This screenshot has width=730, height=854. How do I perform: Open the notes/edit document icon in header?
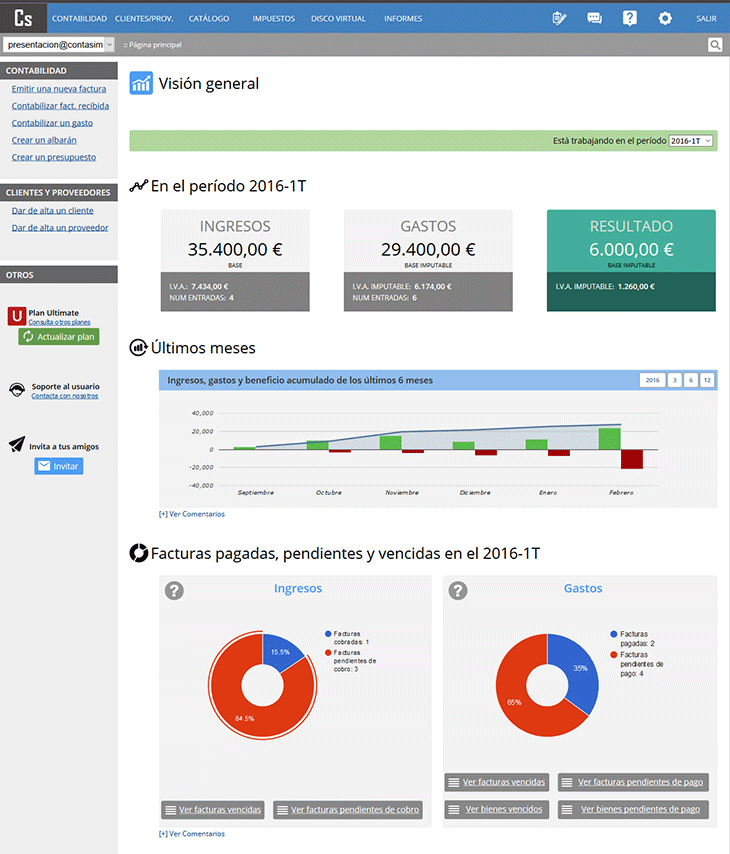559,19
